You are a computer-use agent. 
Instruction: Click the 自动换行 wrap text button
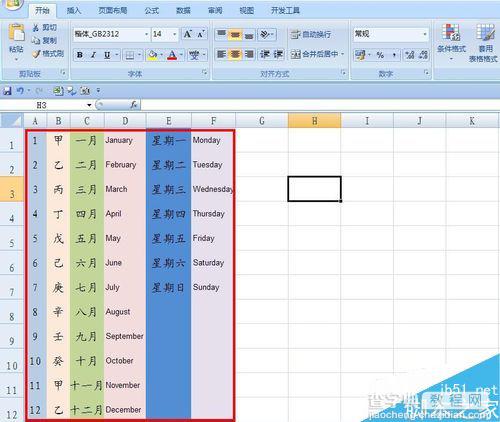pyautogui.click(x=311, y=34)
